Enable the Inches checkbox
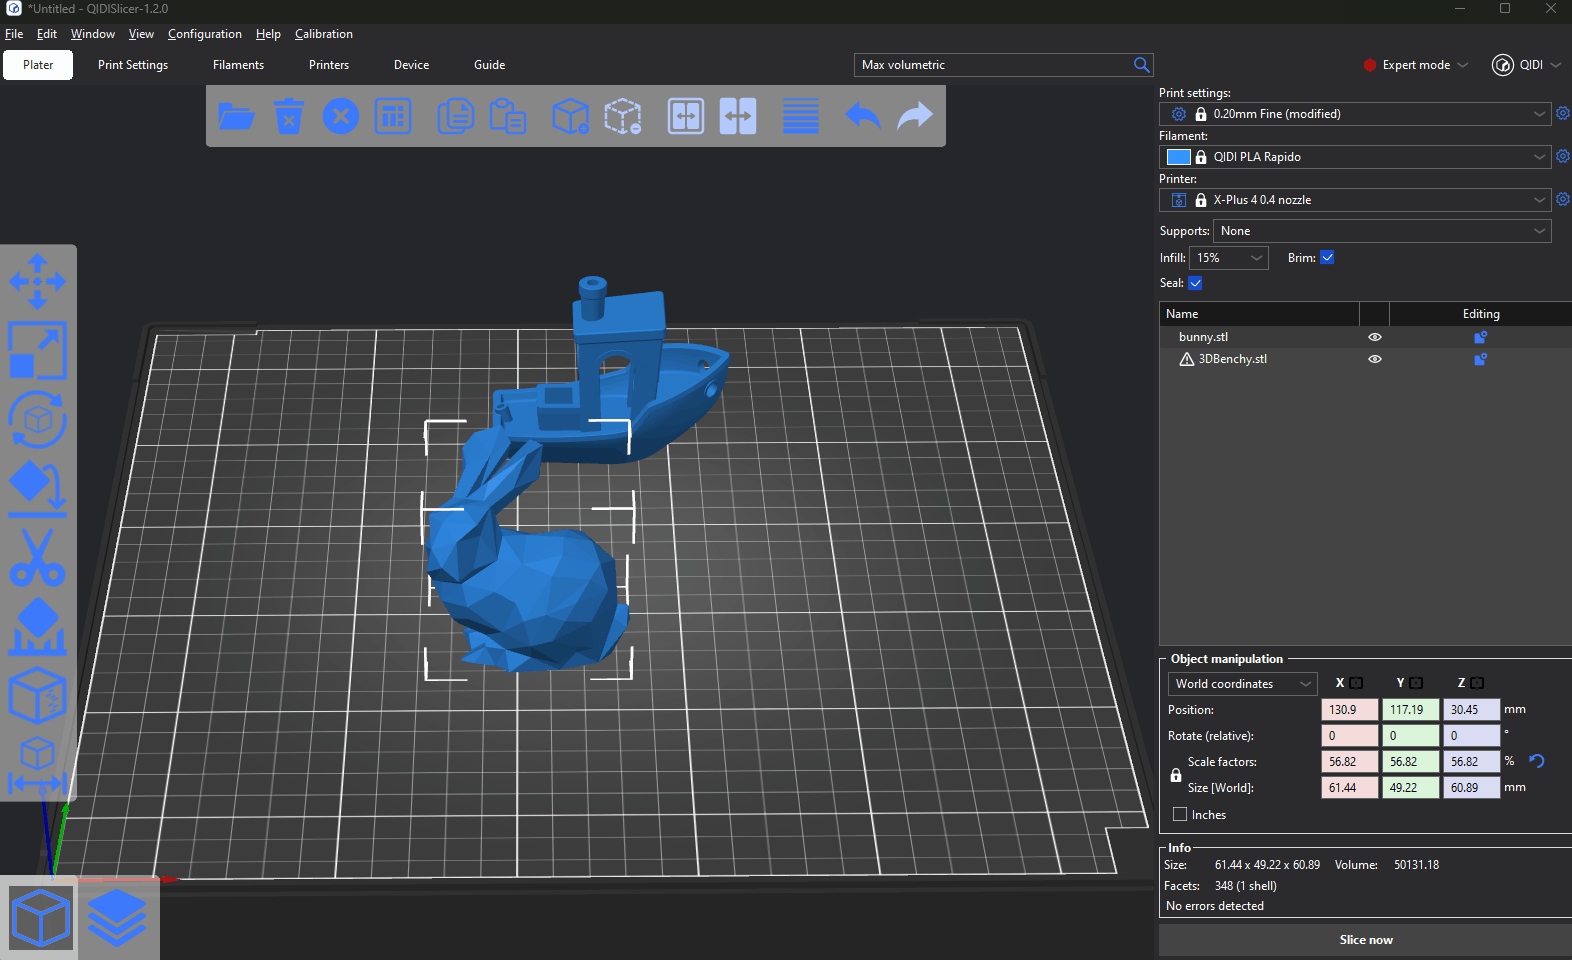This screenshot has width=1572, height=960. pos(1180,814)
